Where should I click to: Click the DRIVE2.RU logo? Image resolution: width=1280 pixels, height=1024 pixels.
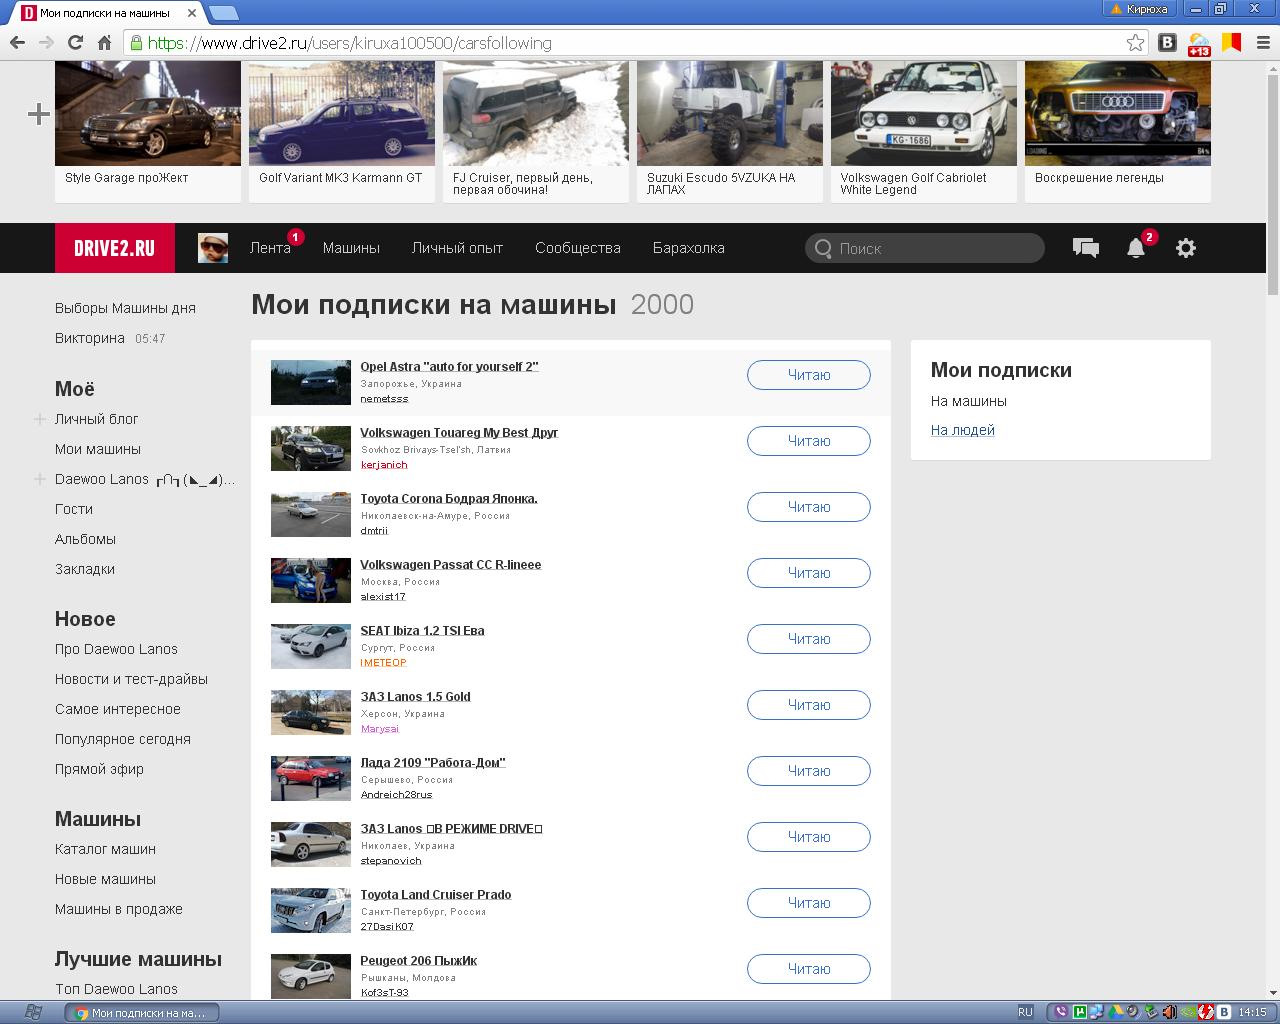pos(115,248)
